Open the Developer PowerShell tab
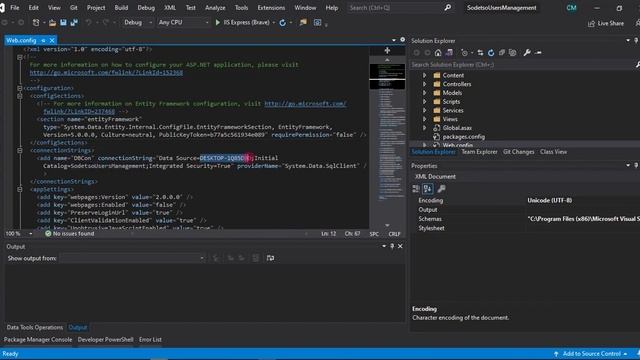The height and width of the screenshot is (360, 640). point(105,340)
